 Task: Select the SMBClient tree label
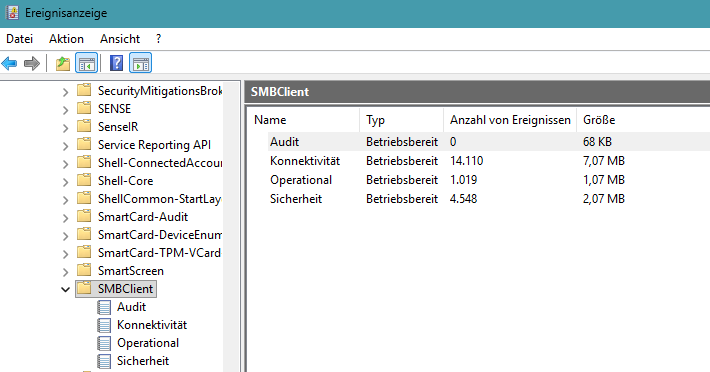(x=125, y=289)
